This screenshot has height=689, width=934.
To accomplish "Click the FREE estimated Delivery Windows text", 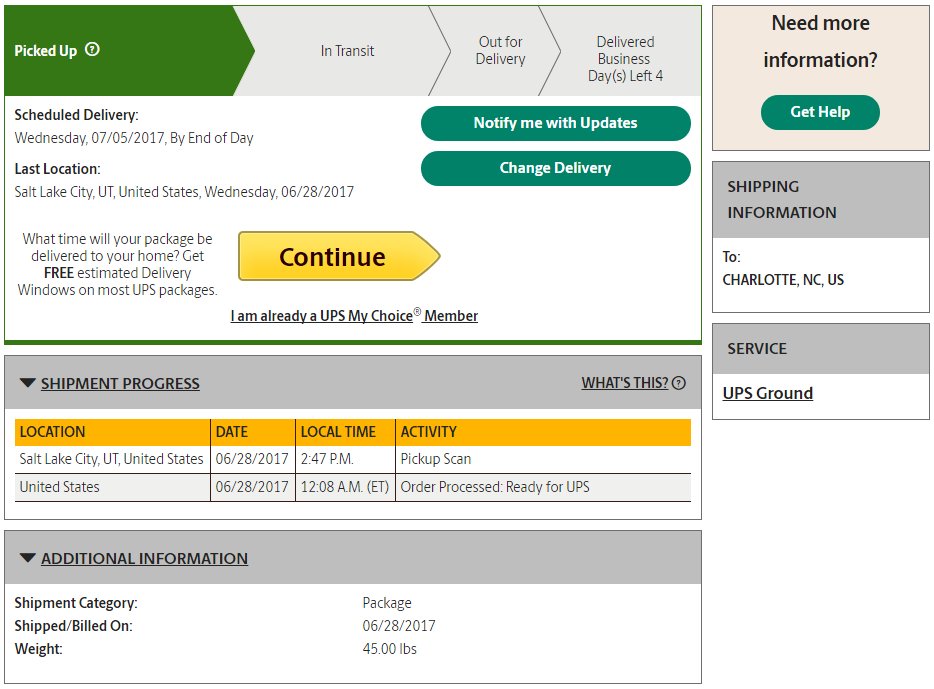I will point(117,281).
